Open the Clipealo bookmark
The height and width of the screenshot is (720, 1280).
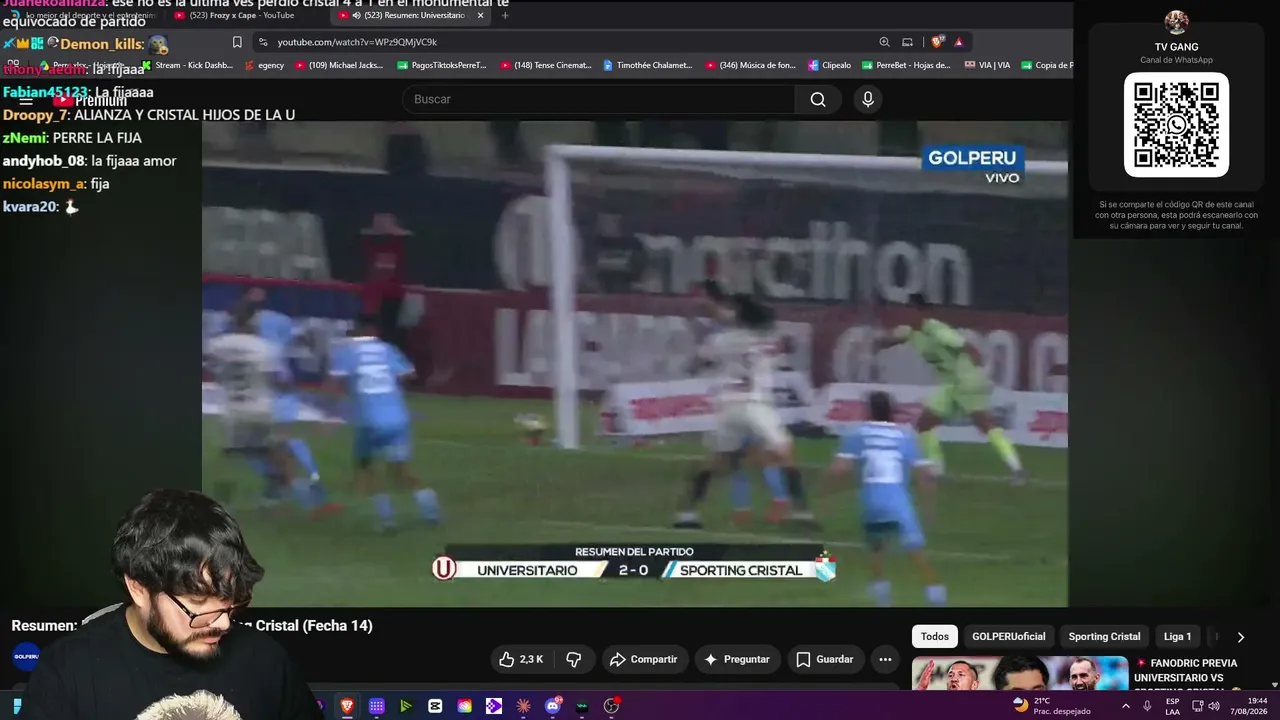point(829,65)
